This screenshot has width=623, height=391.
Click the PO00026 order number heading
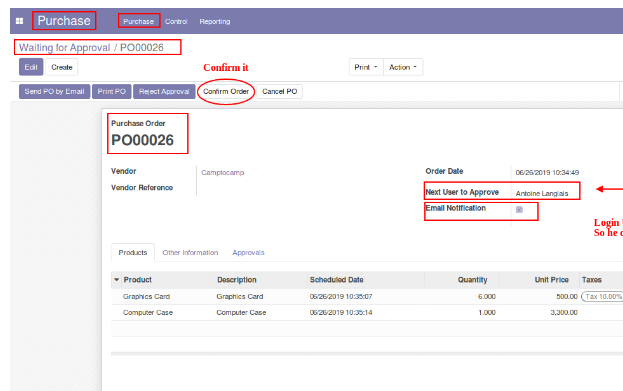[142, 140]
